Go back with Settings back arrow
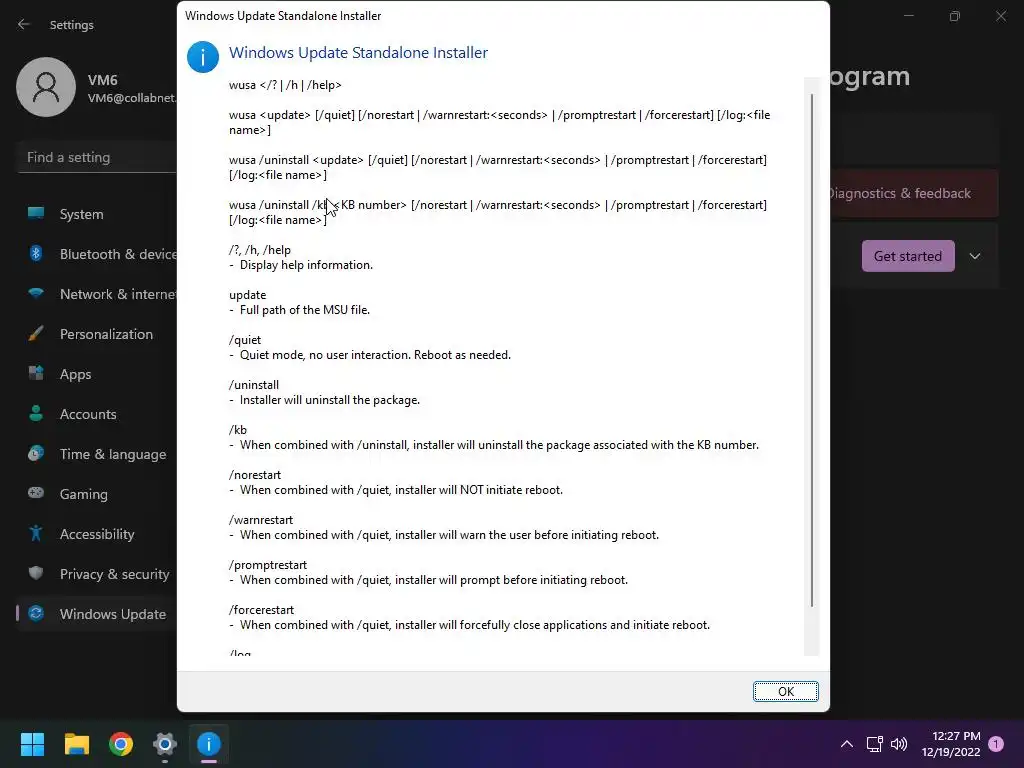Screen dimensions: 1024x768 point(24,25)
